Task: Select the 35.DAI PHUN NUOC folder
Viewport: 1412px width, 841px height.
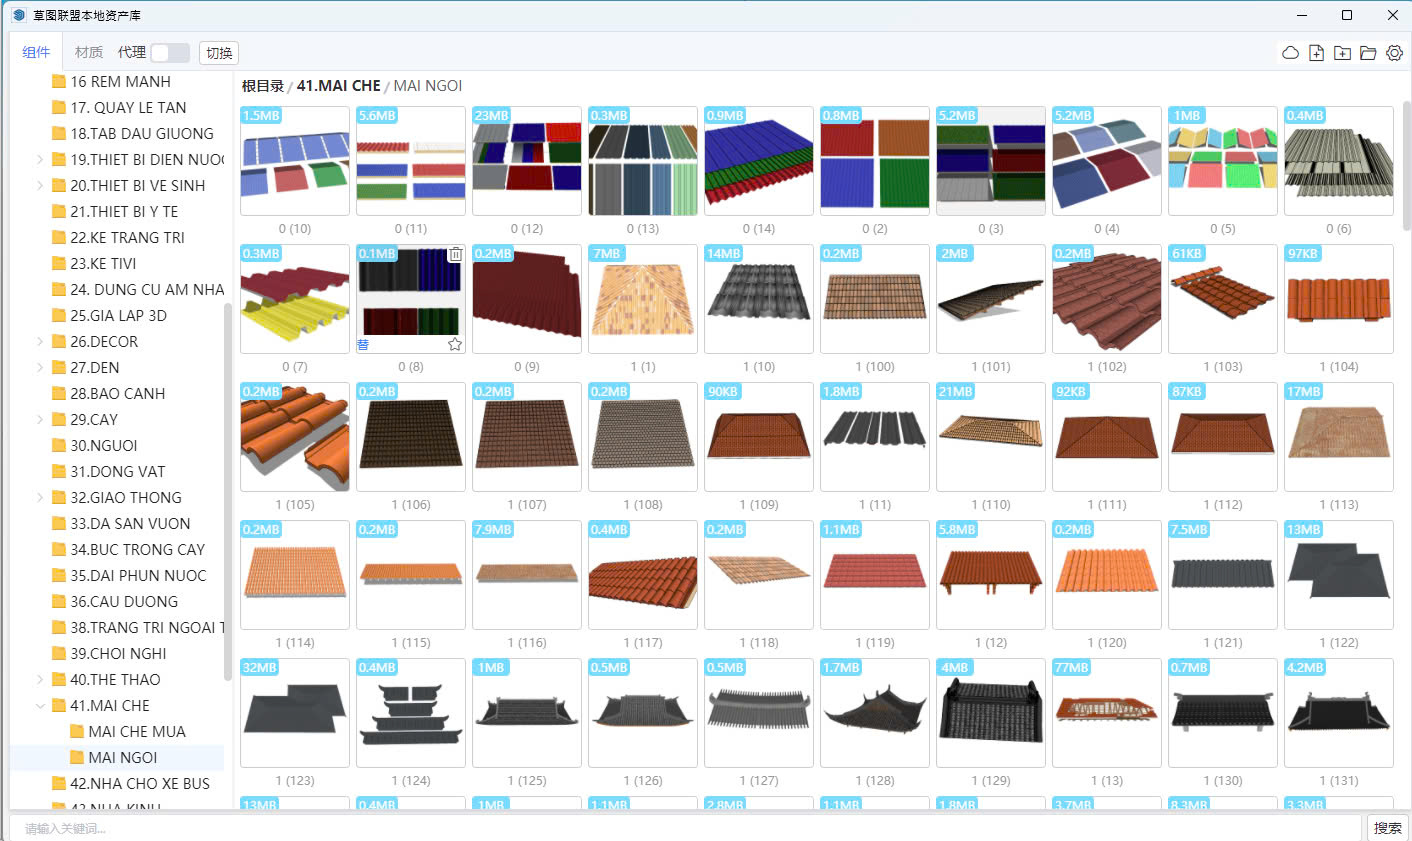Action: tap(138, 575)
